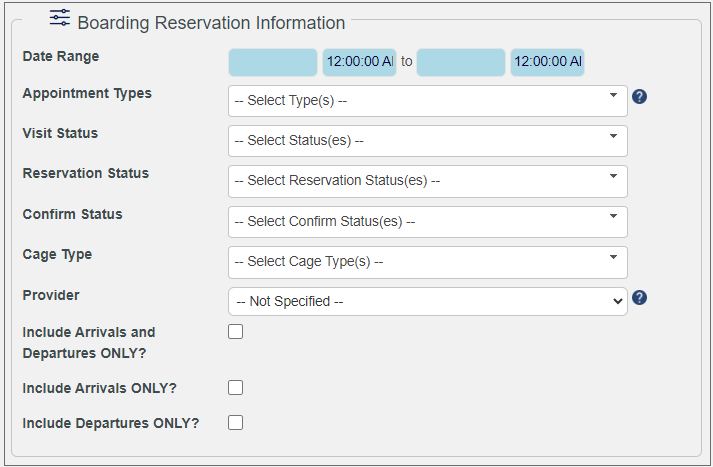
Task: Click the sliders icon beside Boarding Reservation Information
Action: click(x=60, y=19)
